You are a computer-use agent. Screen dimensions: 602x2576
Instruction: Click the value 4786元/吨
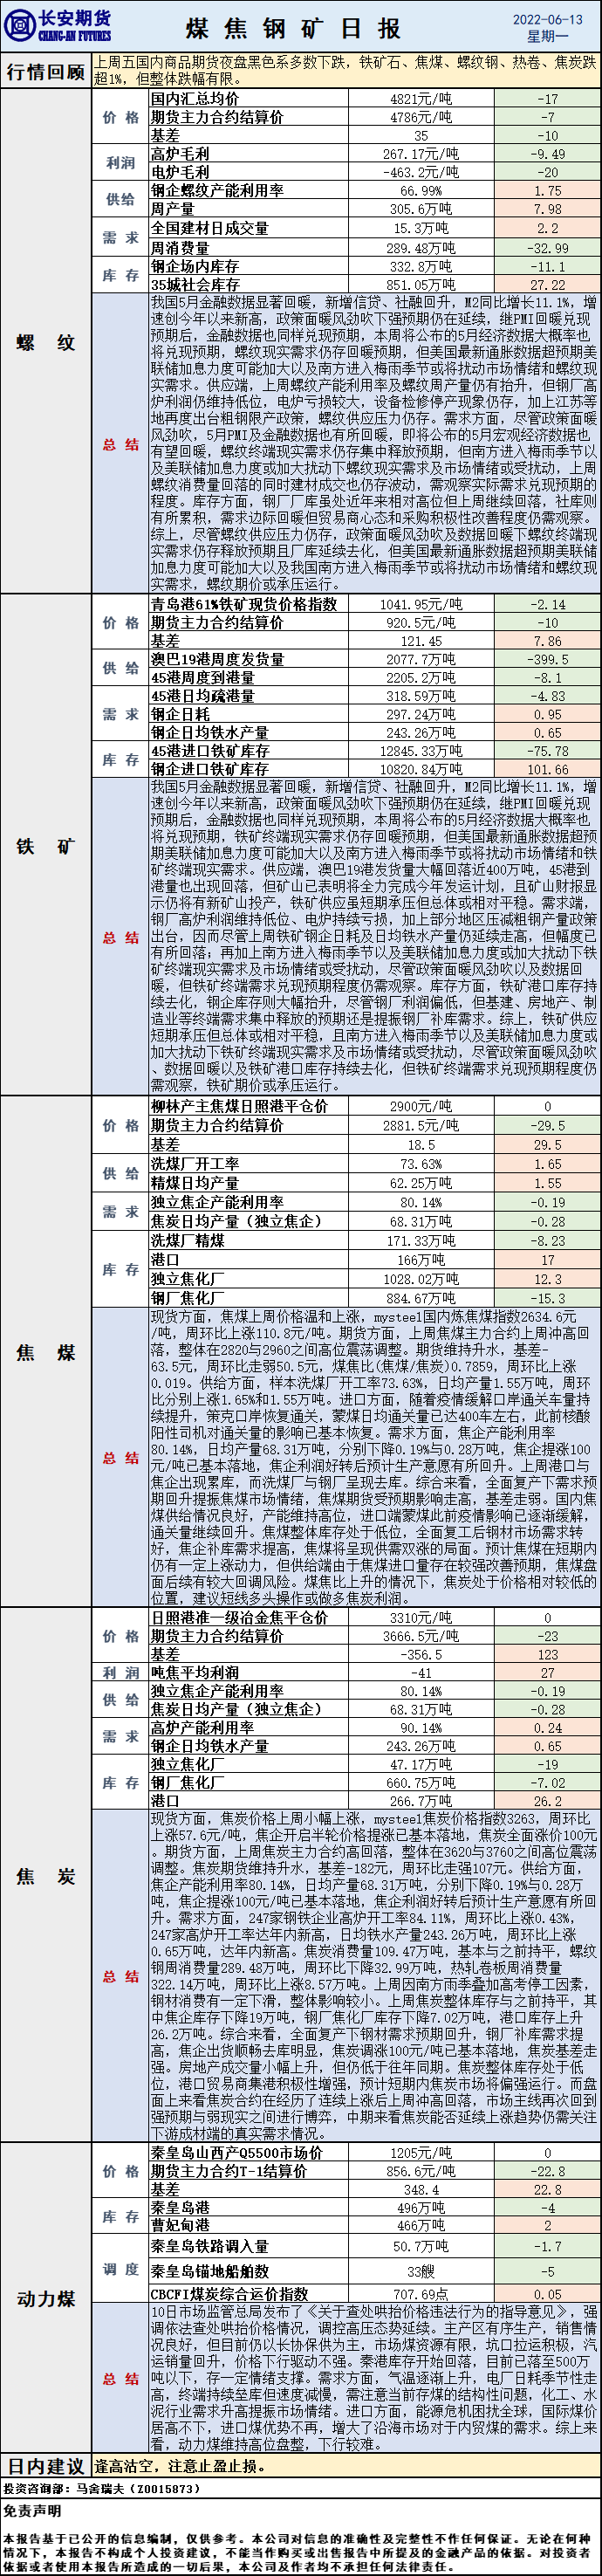click(x=421, y=117)
